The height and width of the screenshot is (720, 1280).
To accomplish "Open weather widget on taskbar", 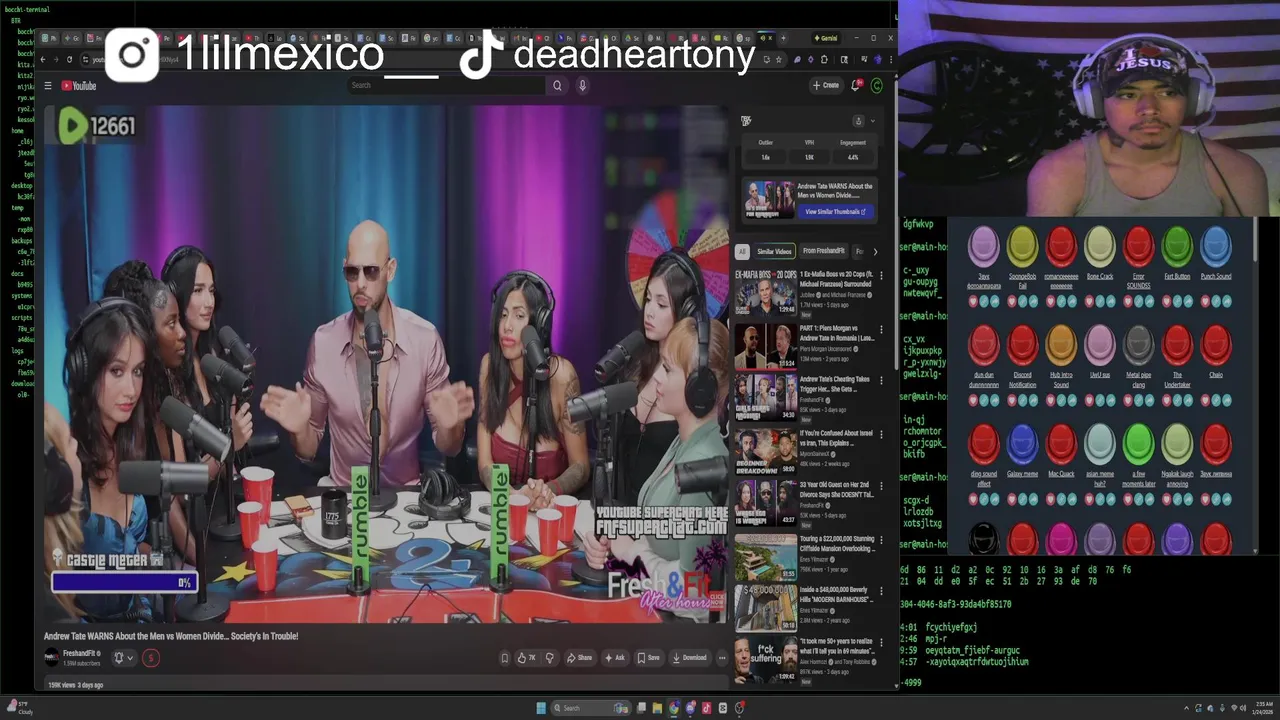I will tap(22, 708).
